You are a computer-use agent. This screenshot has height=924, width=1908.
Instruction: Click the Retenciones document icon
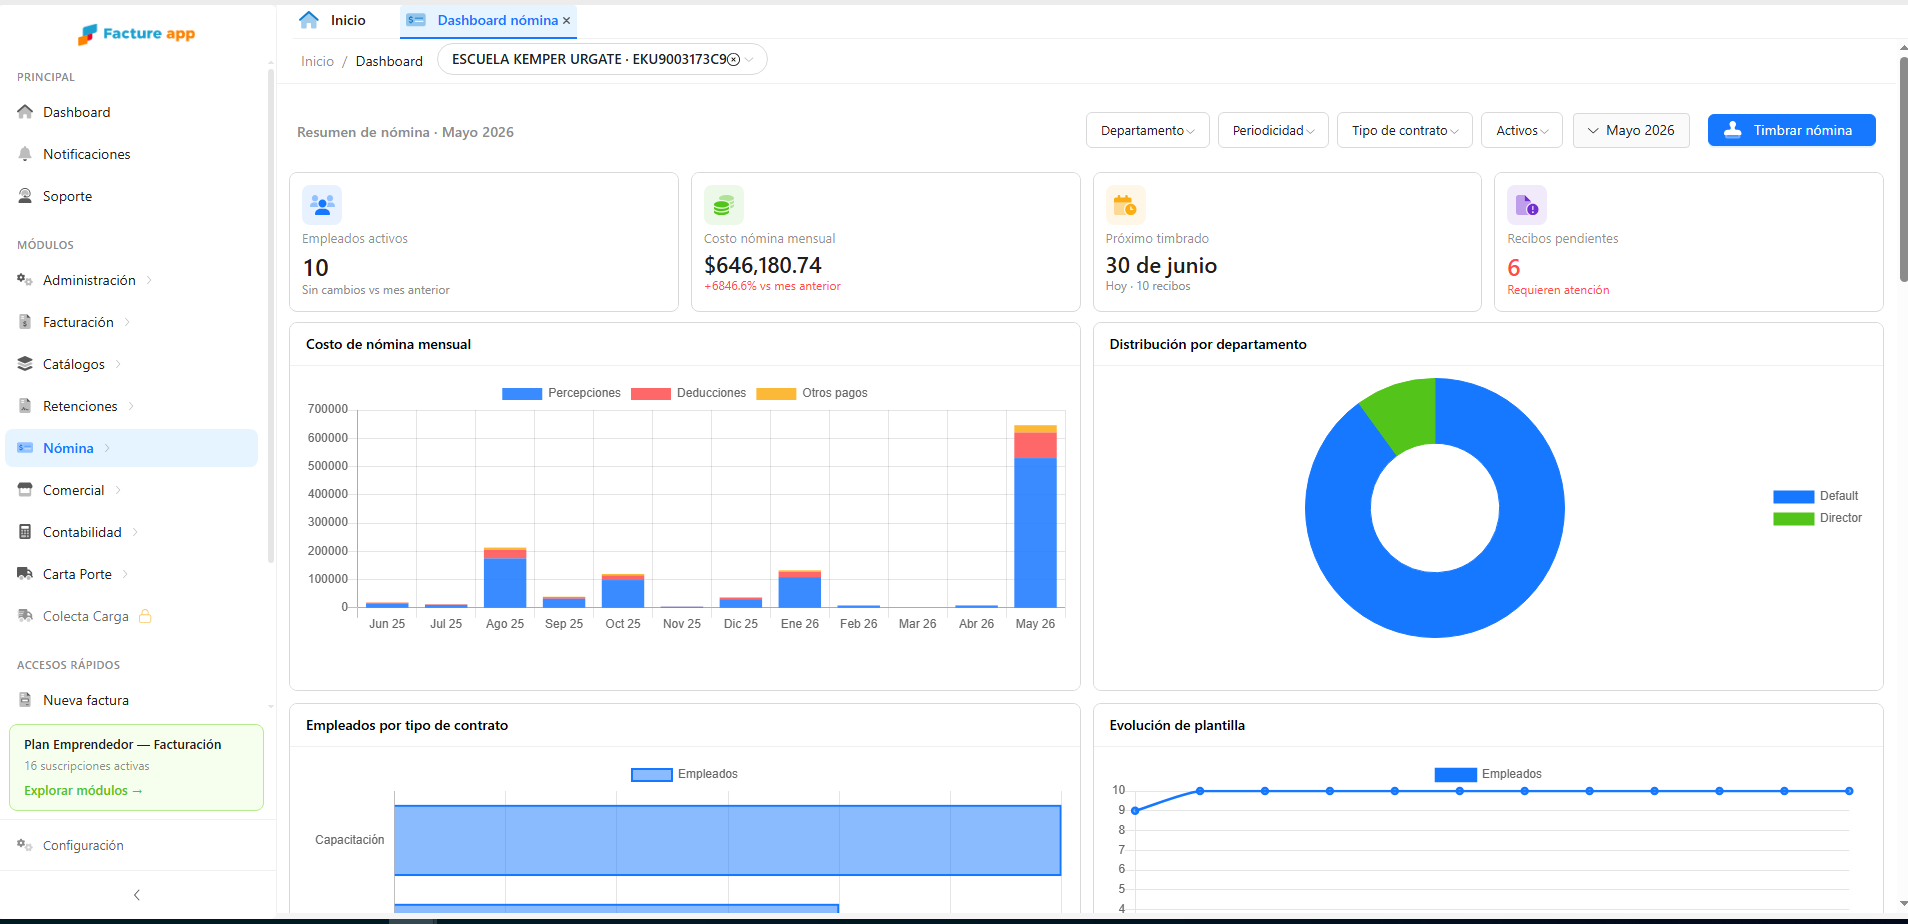point(25,406)
